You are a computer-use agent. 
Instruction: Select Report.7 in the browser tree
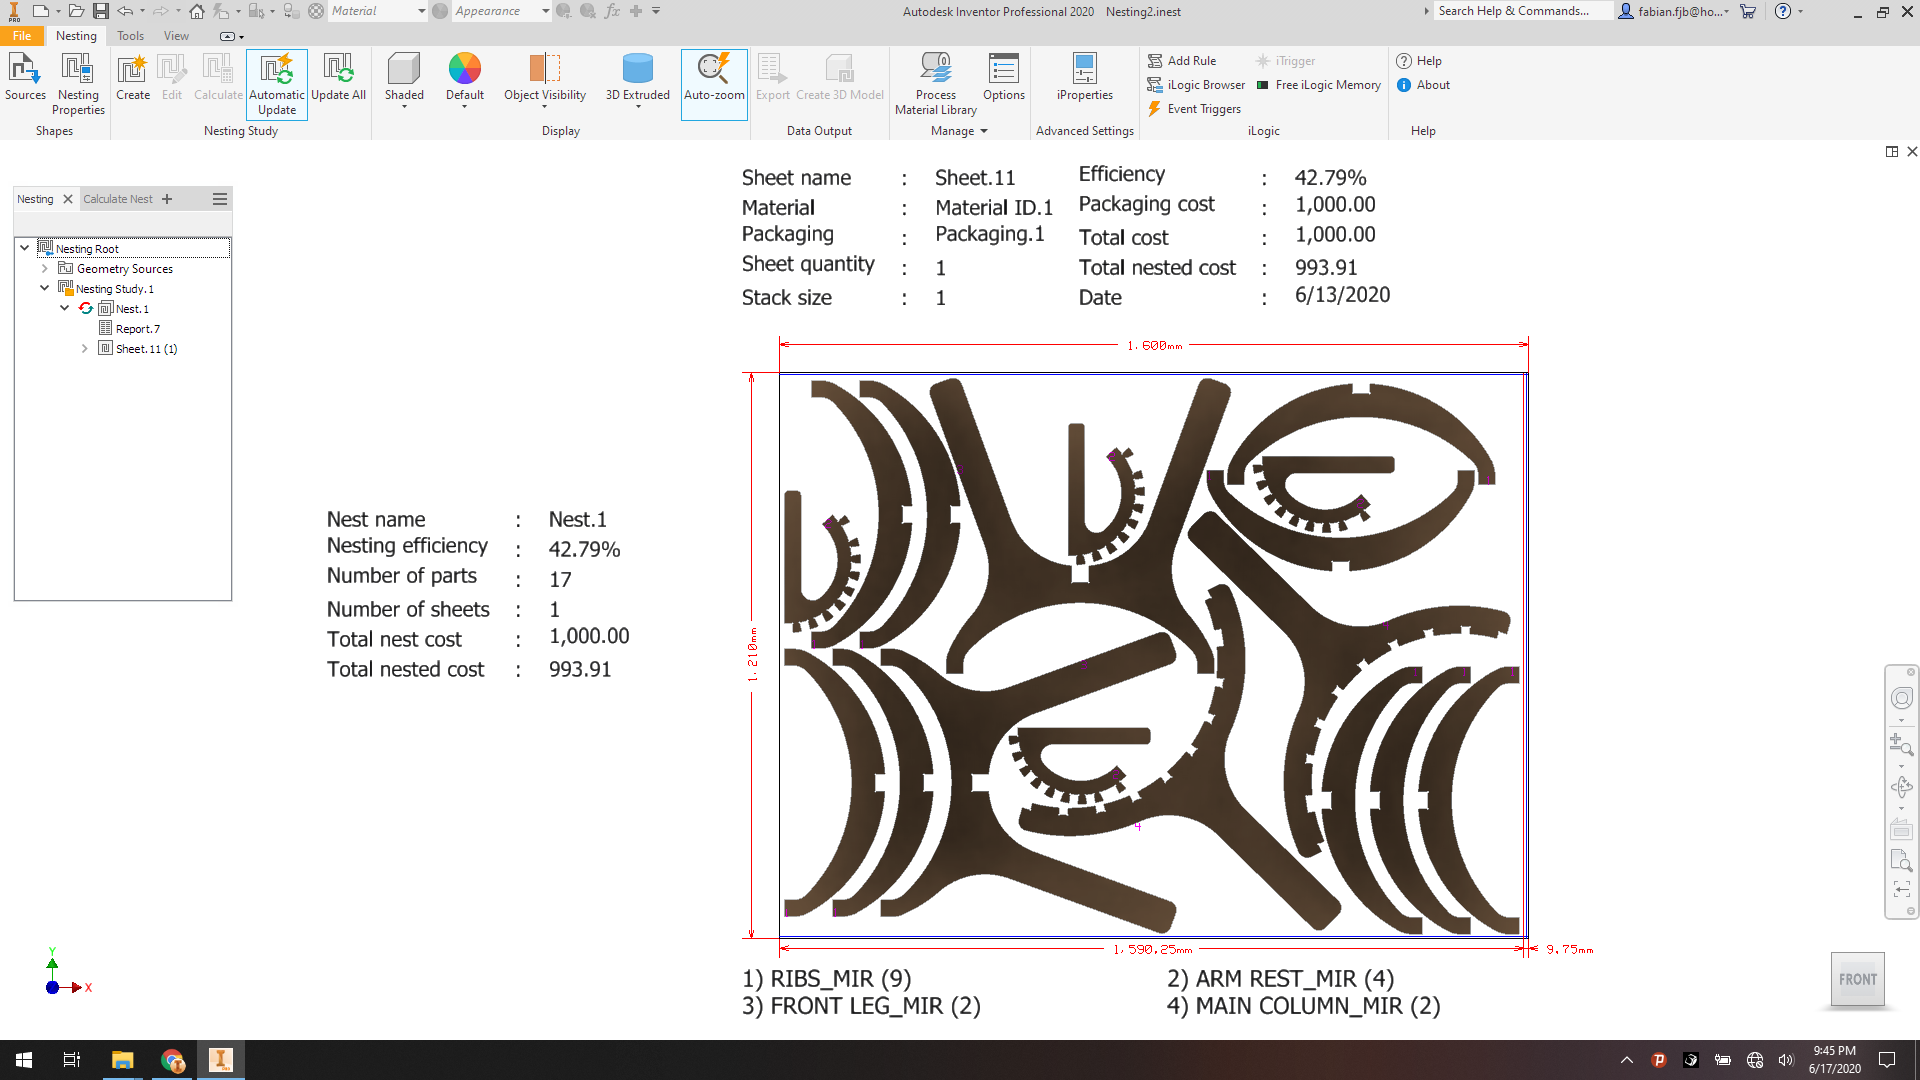[x=137, y=329]
